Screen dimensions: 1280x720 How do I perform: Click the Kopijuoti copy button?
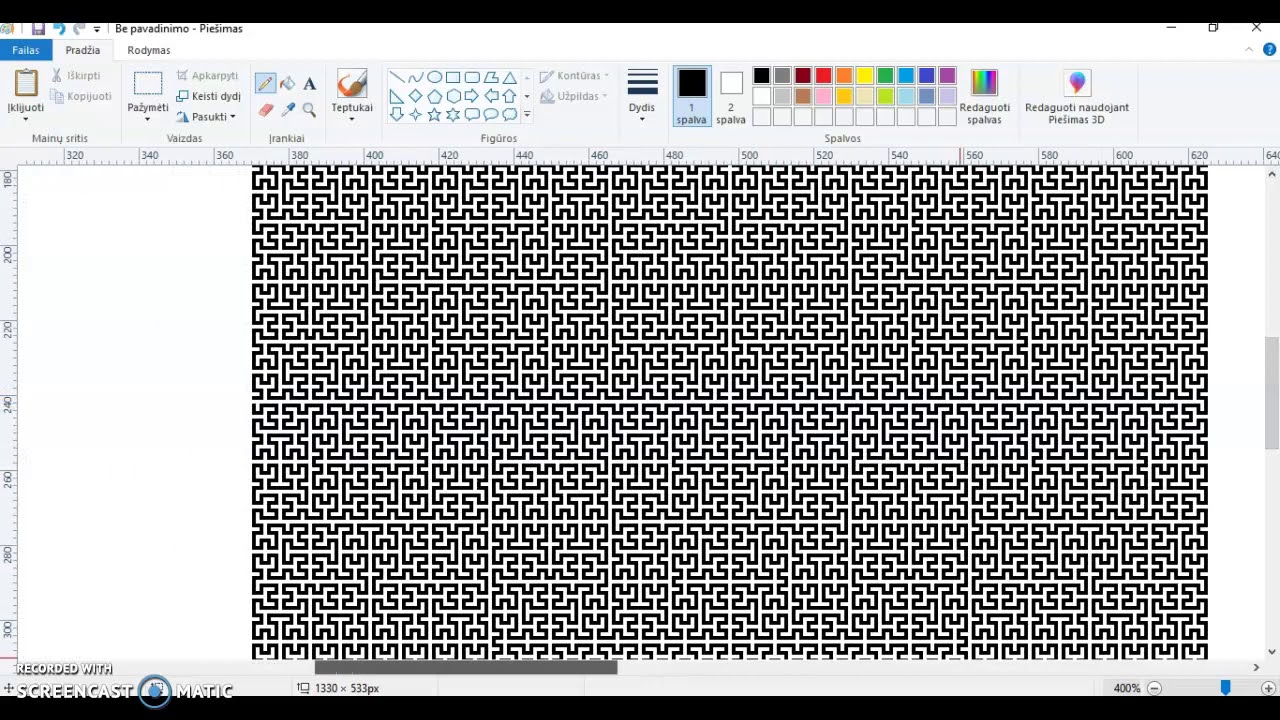(81, 96)
